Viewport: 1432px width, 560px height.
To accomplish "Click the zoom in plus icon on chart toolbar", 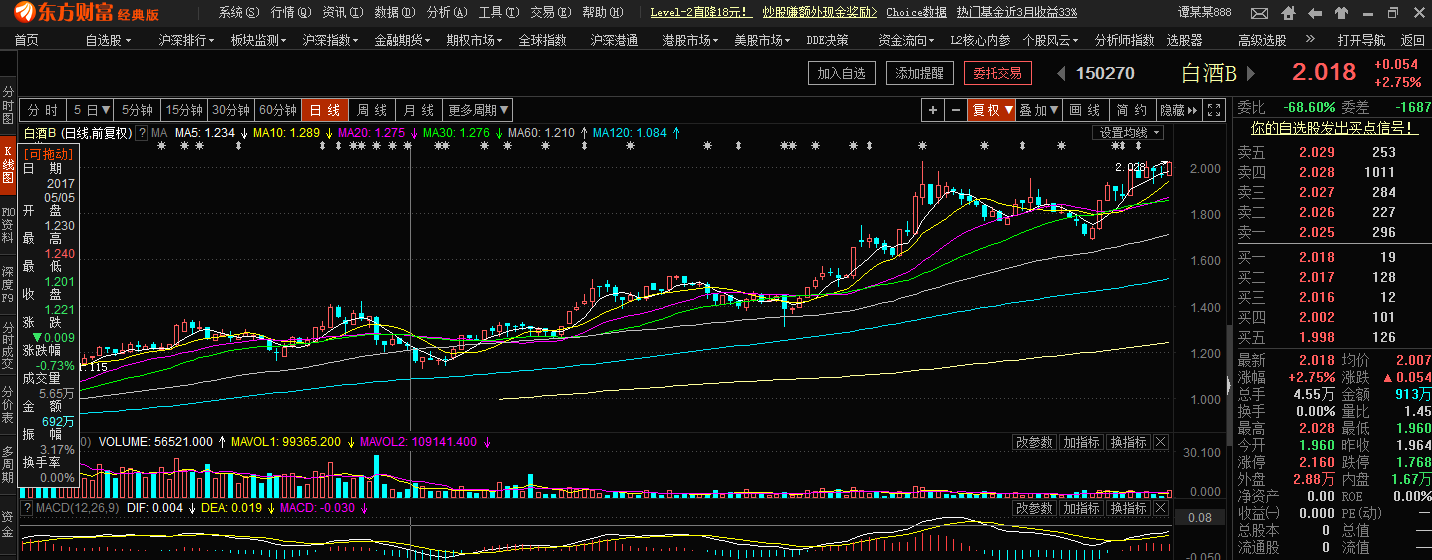I will [x=932, y=110].
